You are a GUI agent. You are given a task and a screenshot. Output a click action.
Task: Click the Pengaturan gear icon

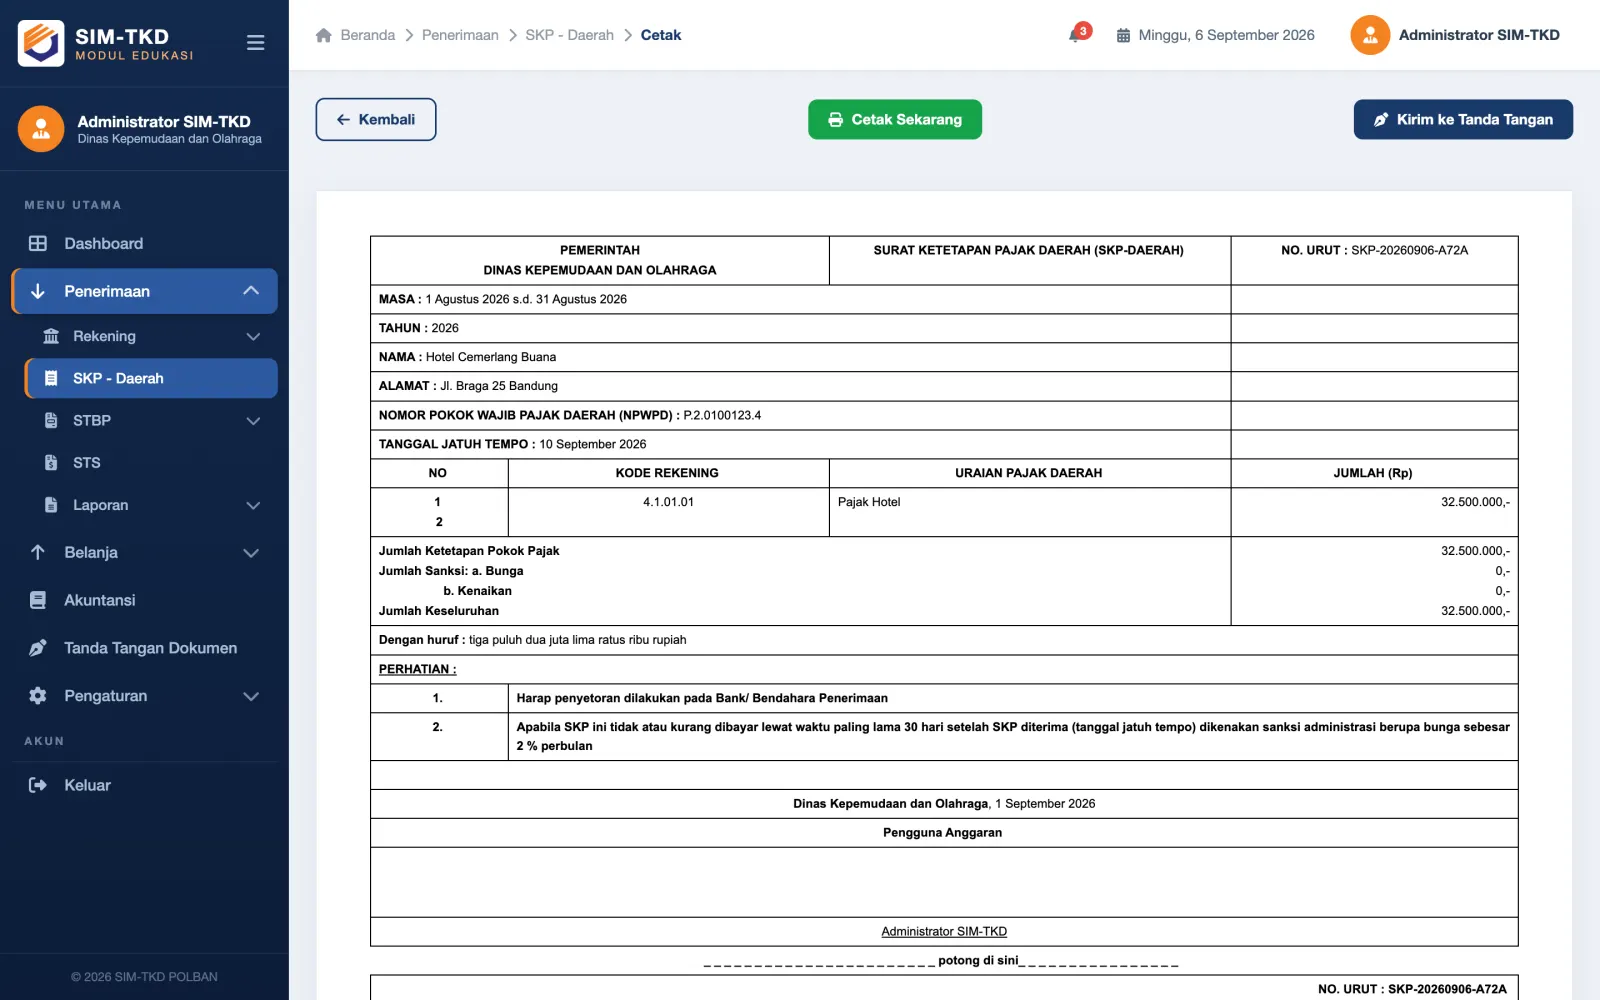point(38,695)
